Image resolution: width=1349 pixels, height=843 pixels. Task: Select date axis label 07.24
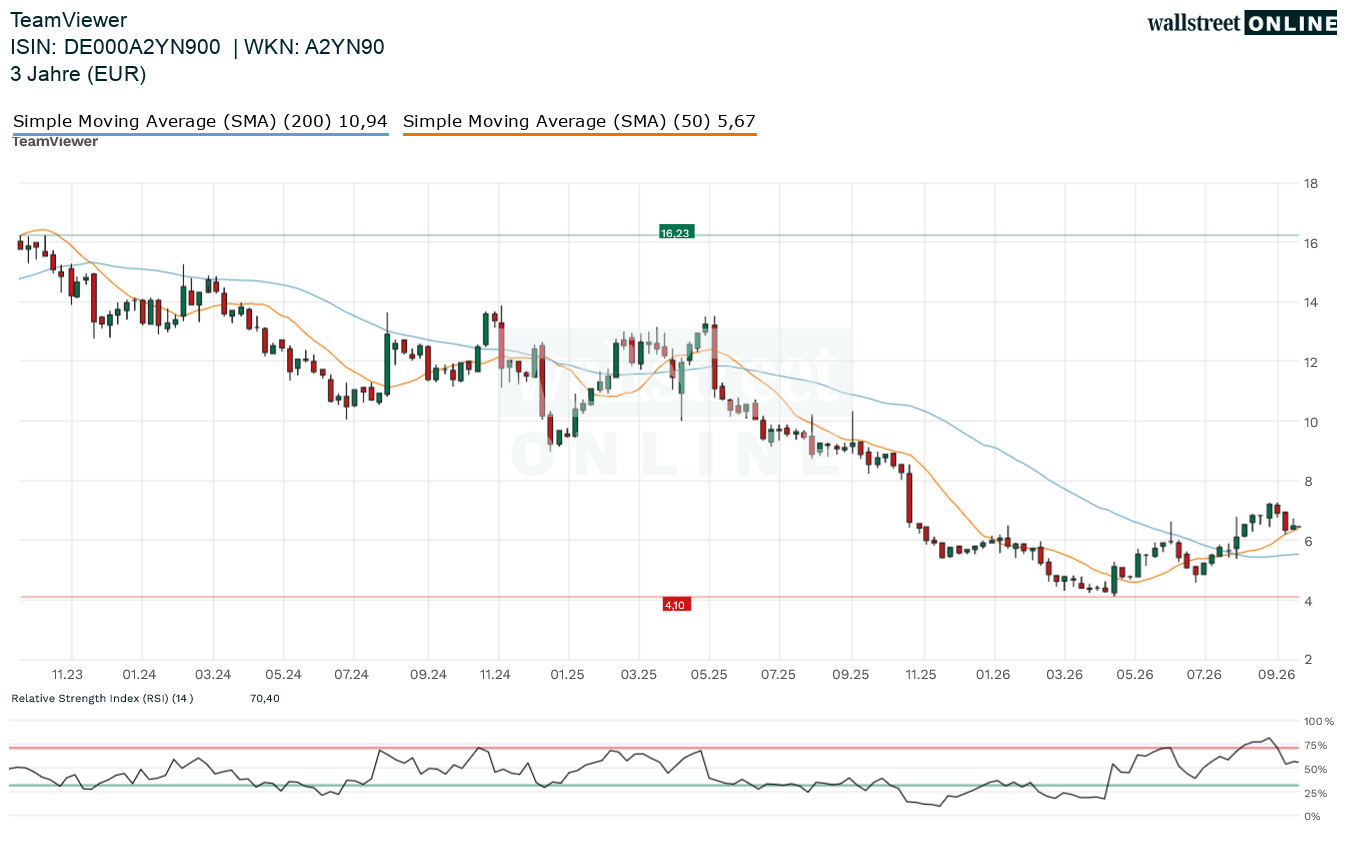tap(352, 675)
